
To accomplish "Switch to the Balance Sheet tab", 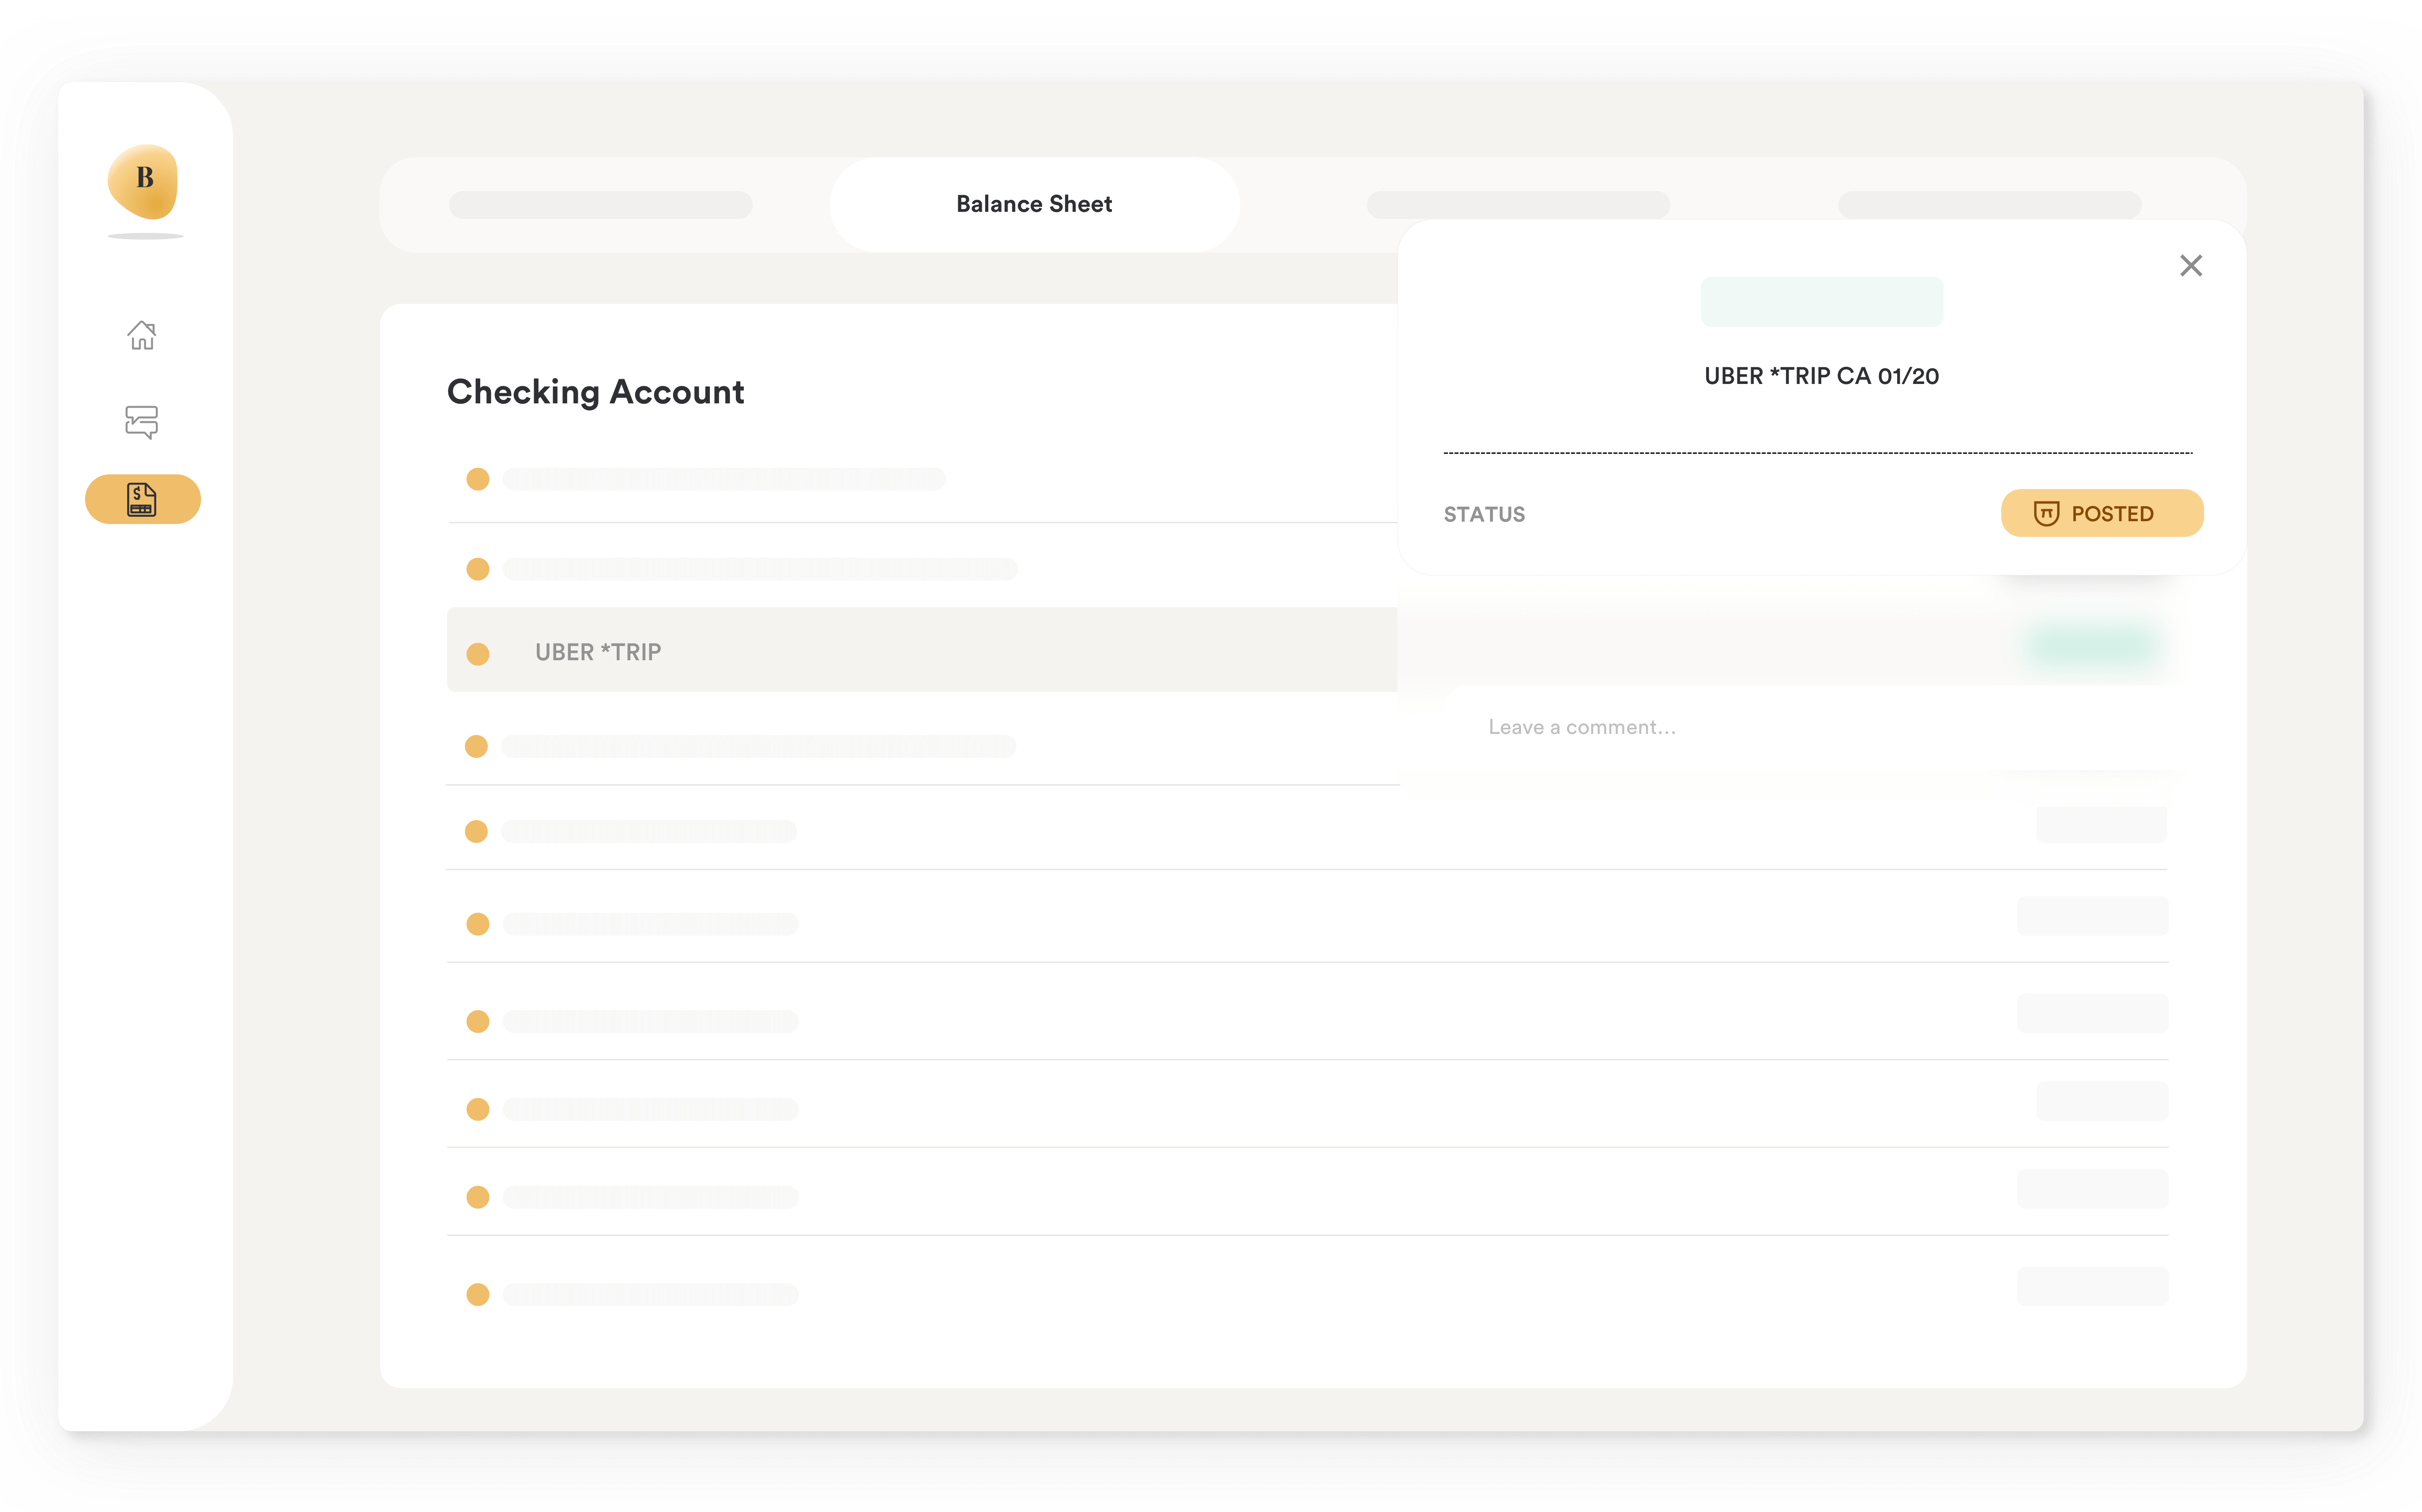I will 1034,204.
